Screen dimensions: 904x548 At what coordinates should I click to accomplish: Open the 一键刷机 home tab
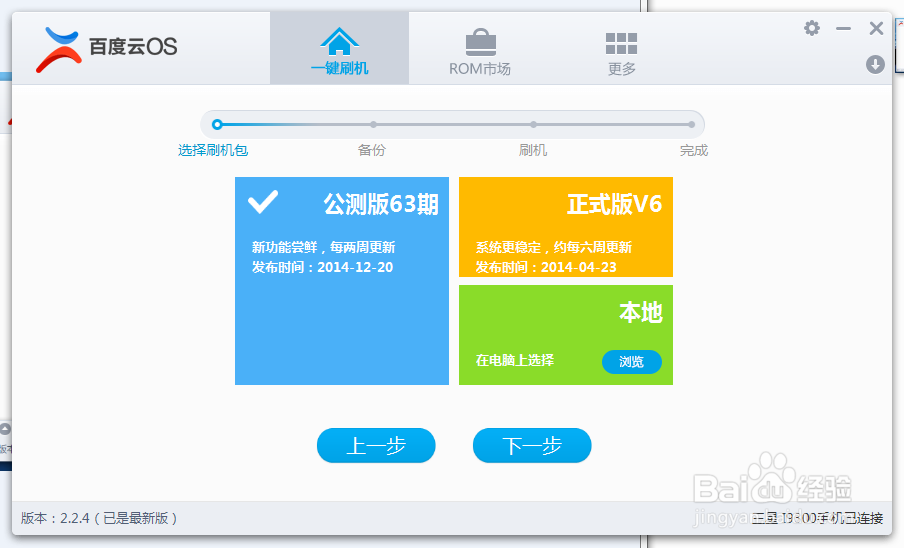[x=340, y=48]
